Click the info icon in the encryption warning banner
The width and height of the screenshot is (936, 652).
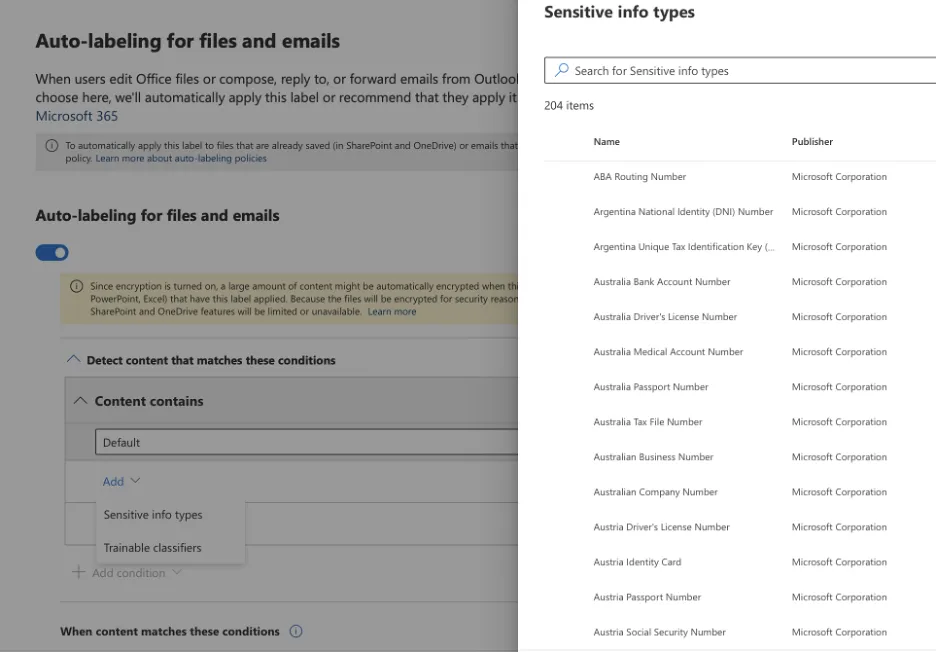tap(76, 286)
